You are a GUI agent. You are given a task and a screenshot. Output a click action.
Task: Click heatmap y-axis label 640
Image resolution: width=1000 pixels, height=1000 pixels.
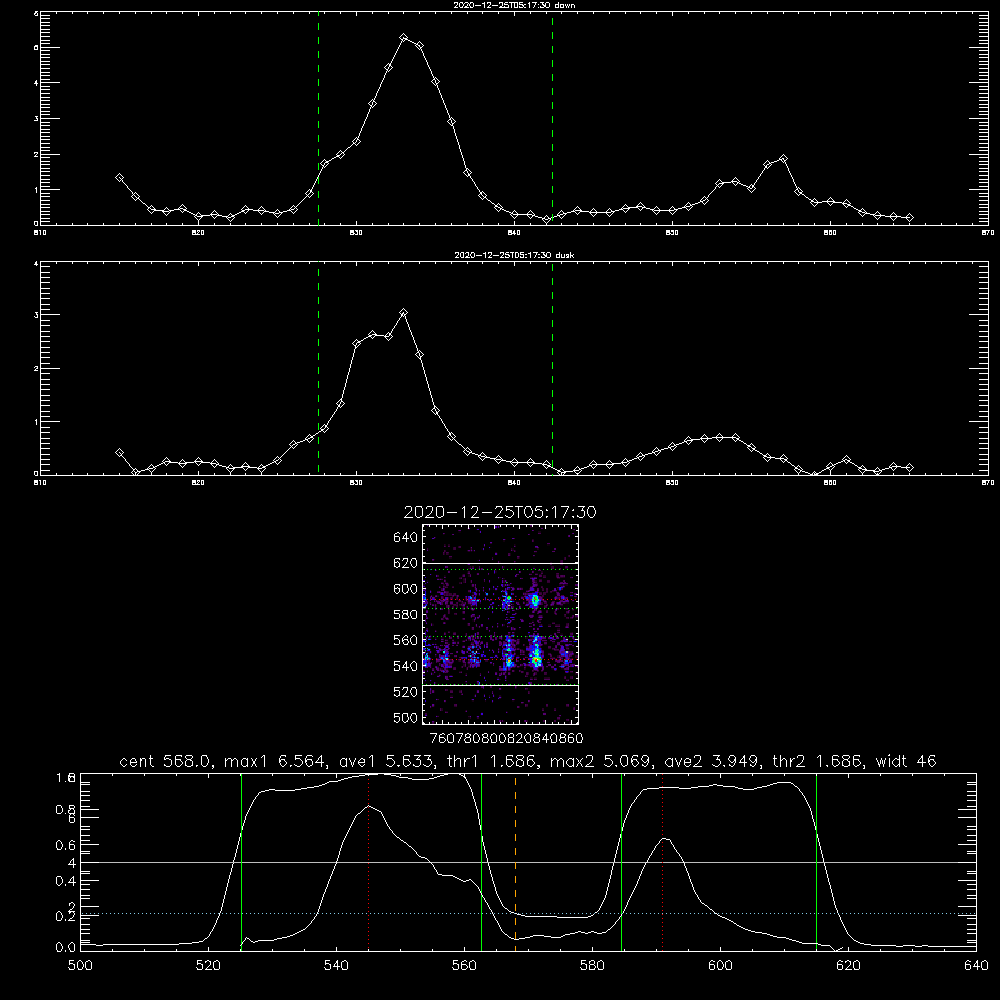click(x=406, y=537)
